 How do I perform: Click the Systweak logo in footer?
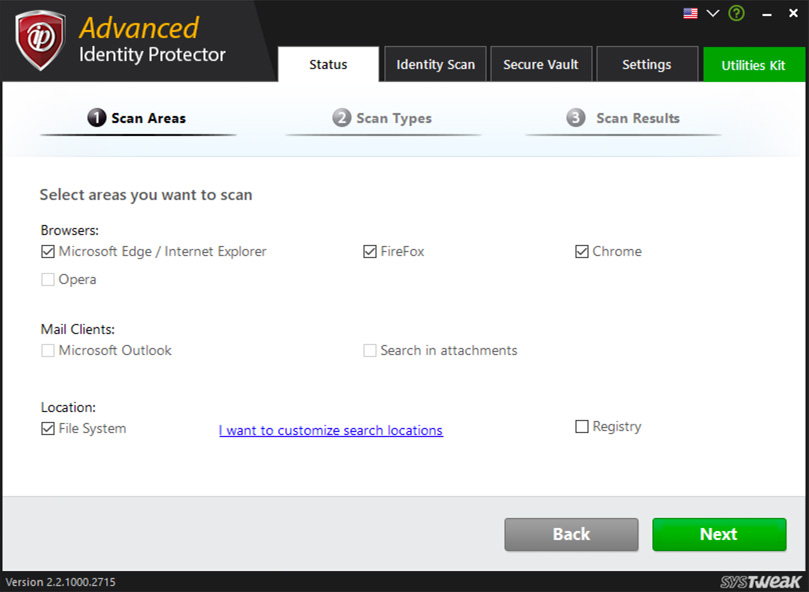click(761, 582)
